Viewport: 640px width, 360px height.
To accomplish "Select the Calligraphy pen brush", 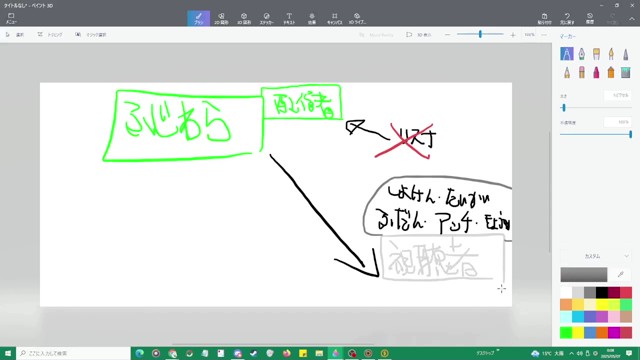I will click(x=581, y=53).
